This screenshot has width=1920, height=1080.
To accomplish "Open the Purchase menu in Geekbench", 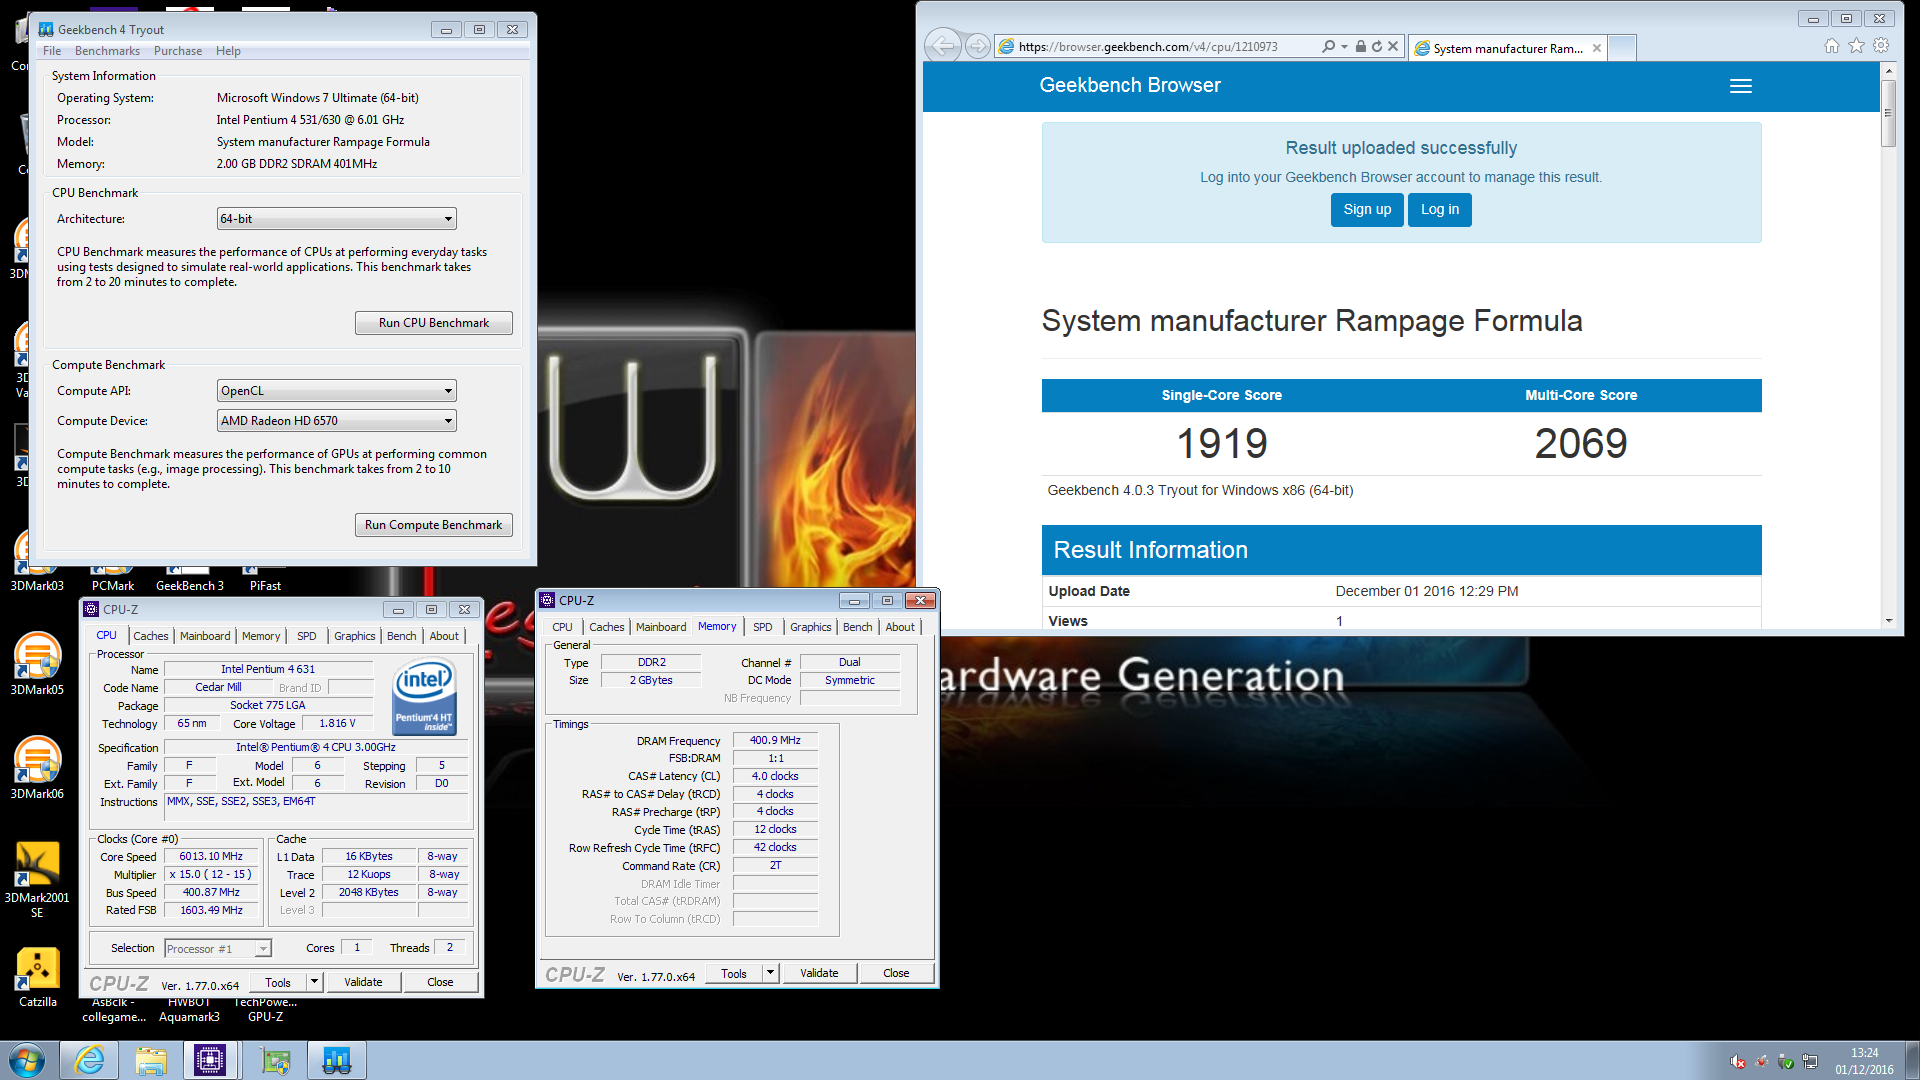I will (178, 51).
